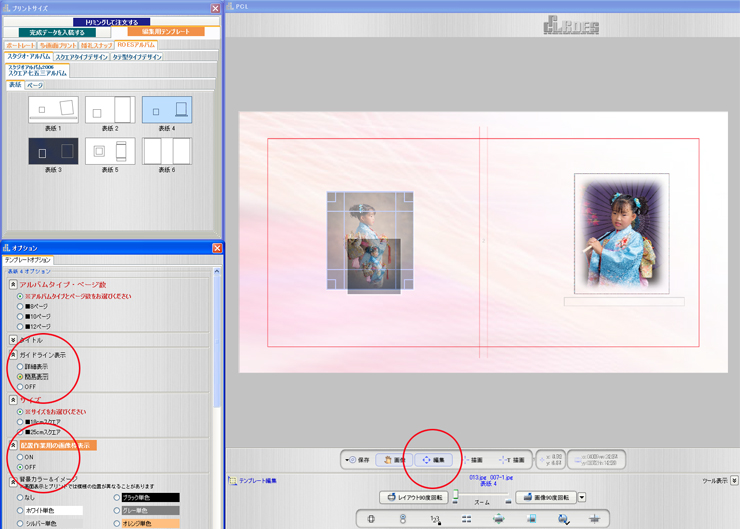Viewport: 740px width, 529px height.
Task: Open the スクエアタイプデザイン tab
Action: (x=82, y=57)
